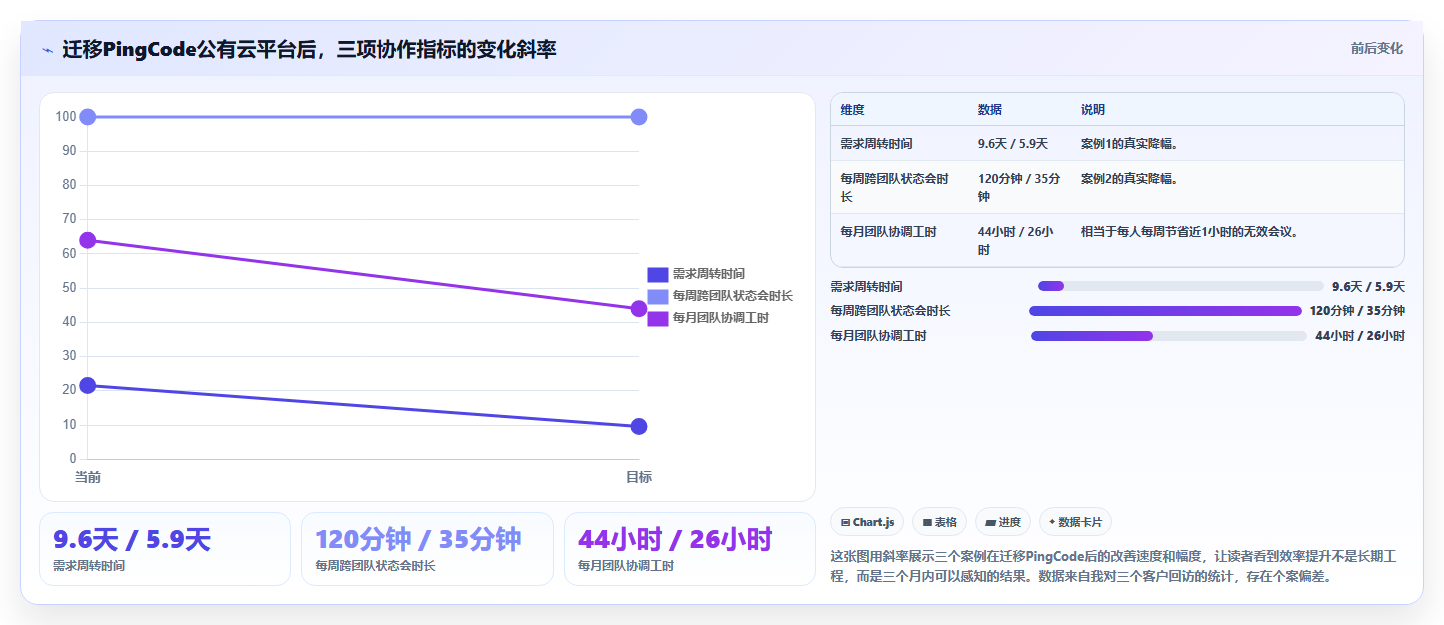Click purple 每月团队协调工时 point at 目标

639,309
